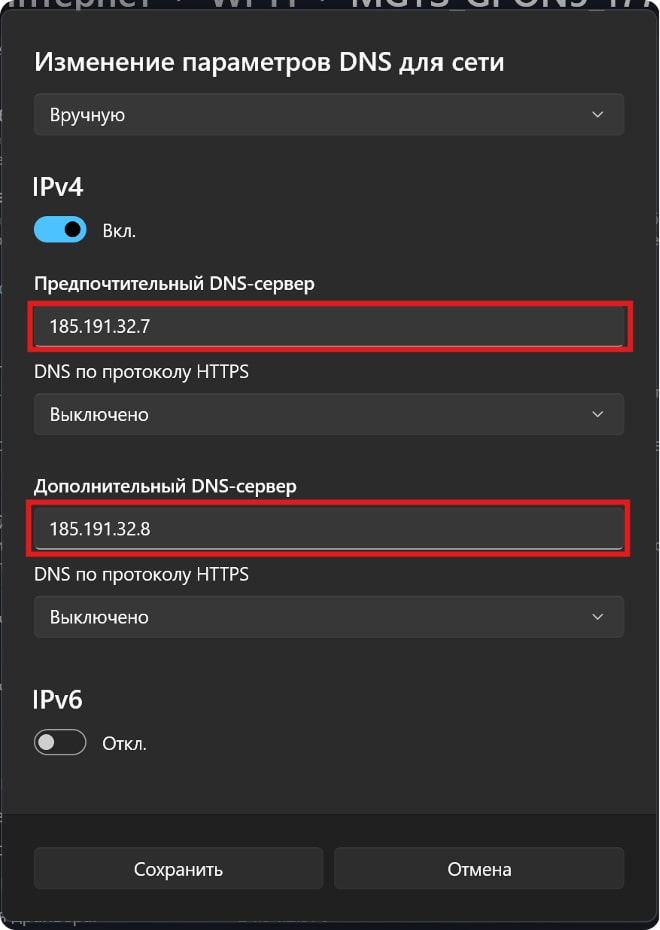
Task: Click chevron of the second "Выключено" dropdown
Action: 597,617
